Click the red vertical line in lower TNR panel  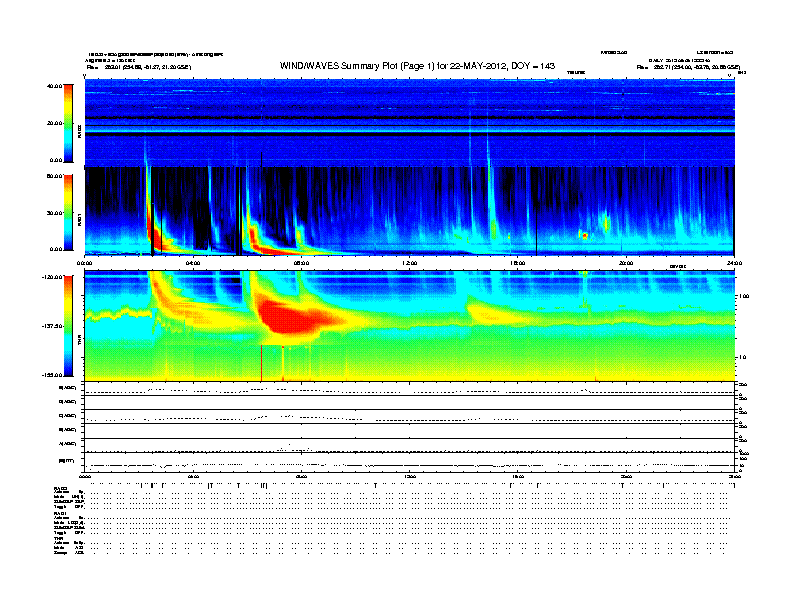261,363
